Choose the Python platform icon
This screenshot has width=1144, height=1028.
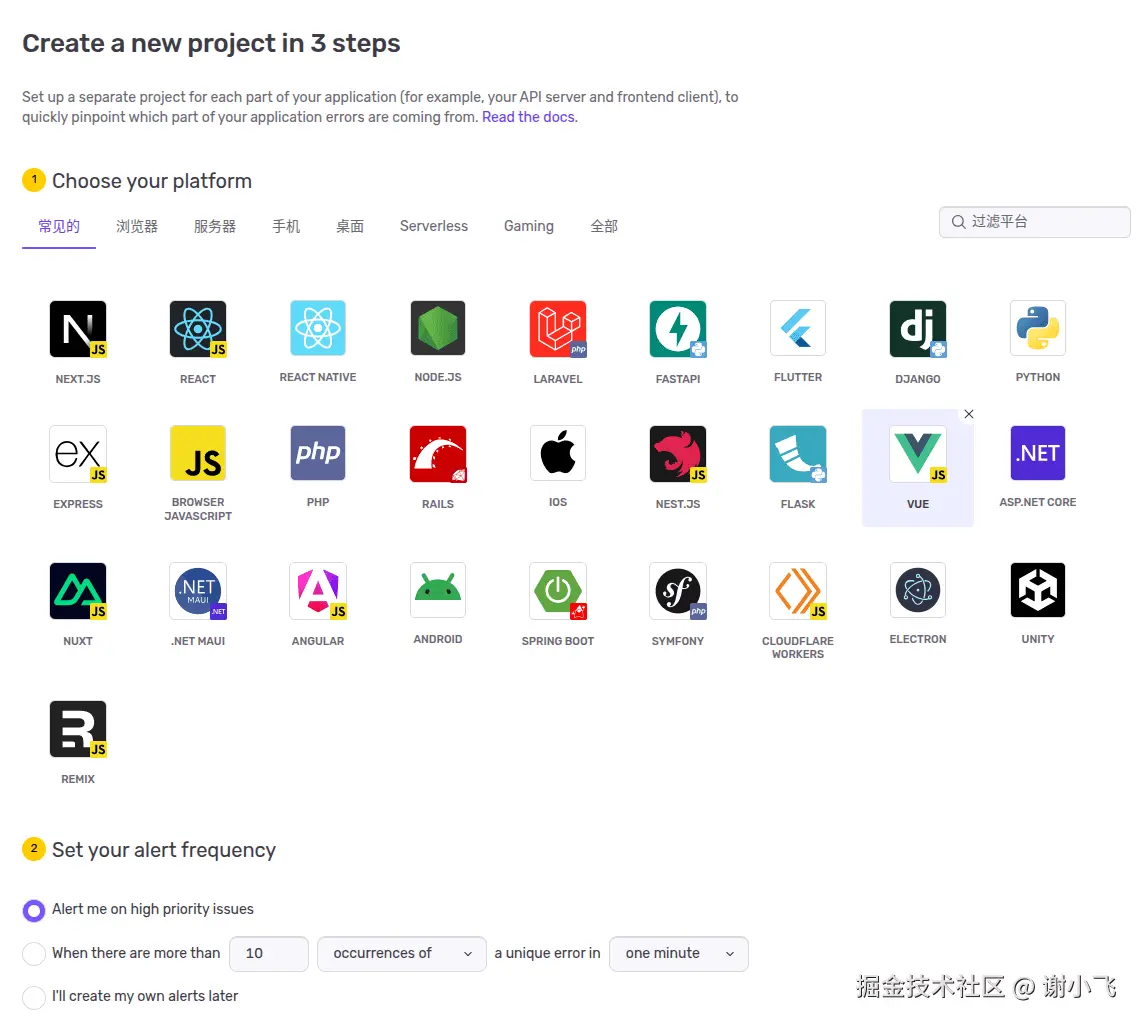tap(1037, 328)
